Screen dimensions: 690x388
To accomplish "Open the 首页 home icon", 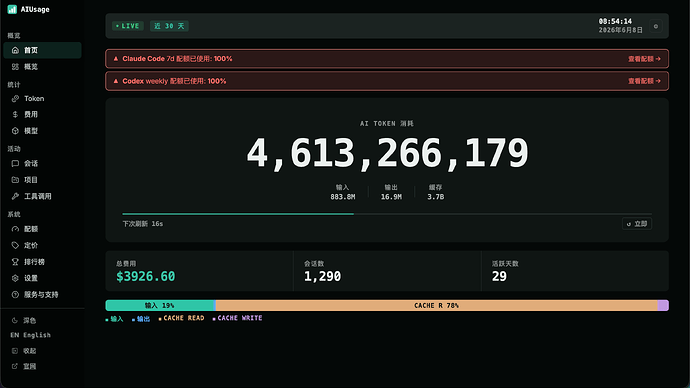I will coord(15,50).
